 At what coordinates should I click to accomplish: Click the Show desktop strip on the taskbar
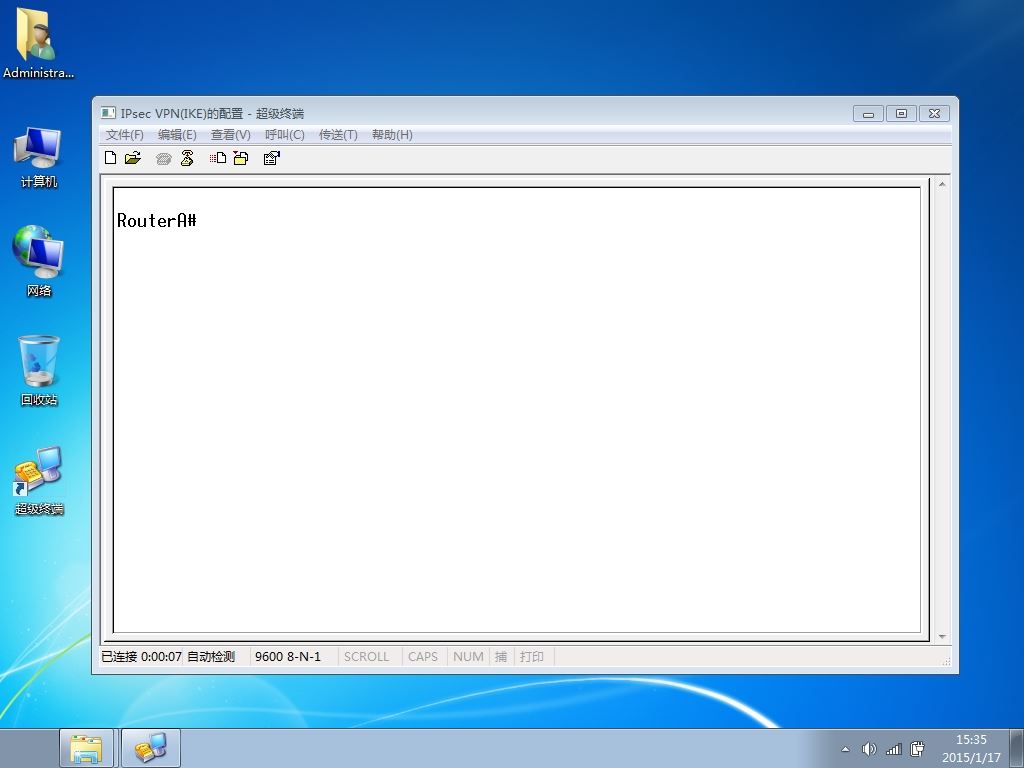[1017, 748]
